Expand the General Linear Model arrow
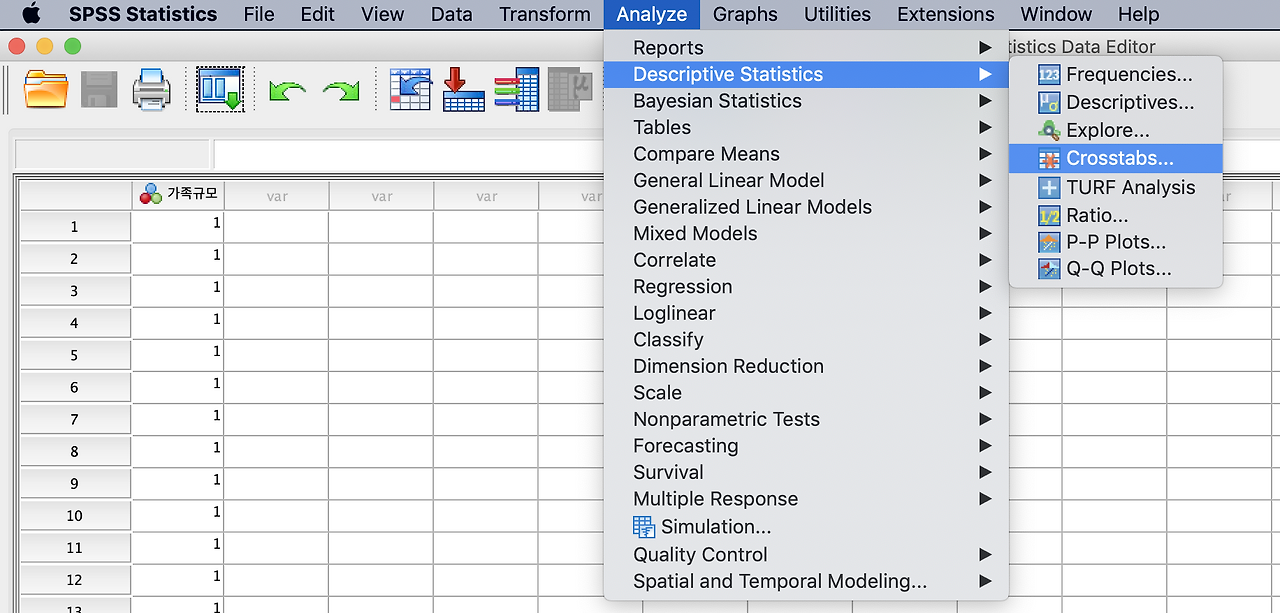This screenshot has height=613, width=1280. click(985, 180)
